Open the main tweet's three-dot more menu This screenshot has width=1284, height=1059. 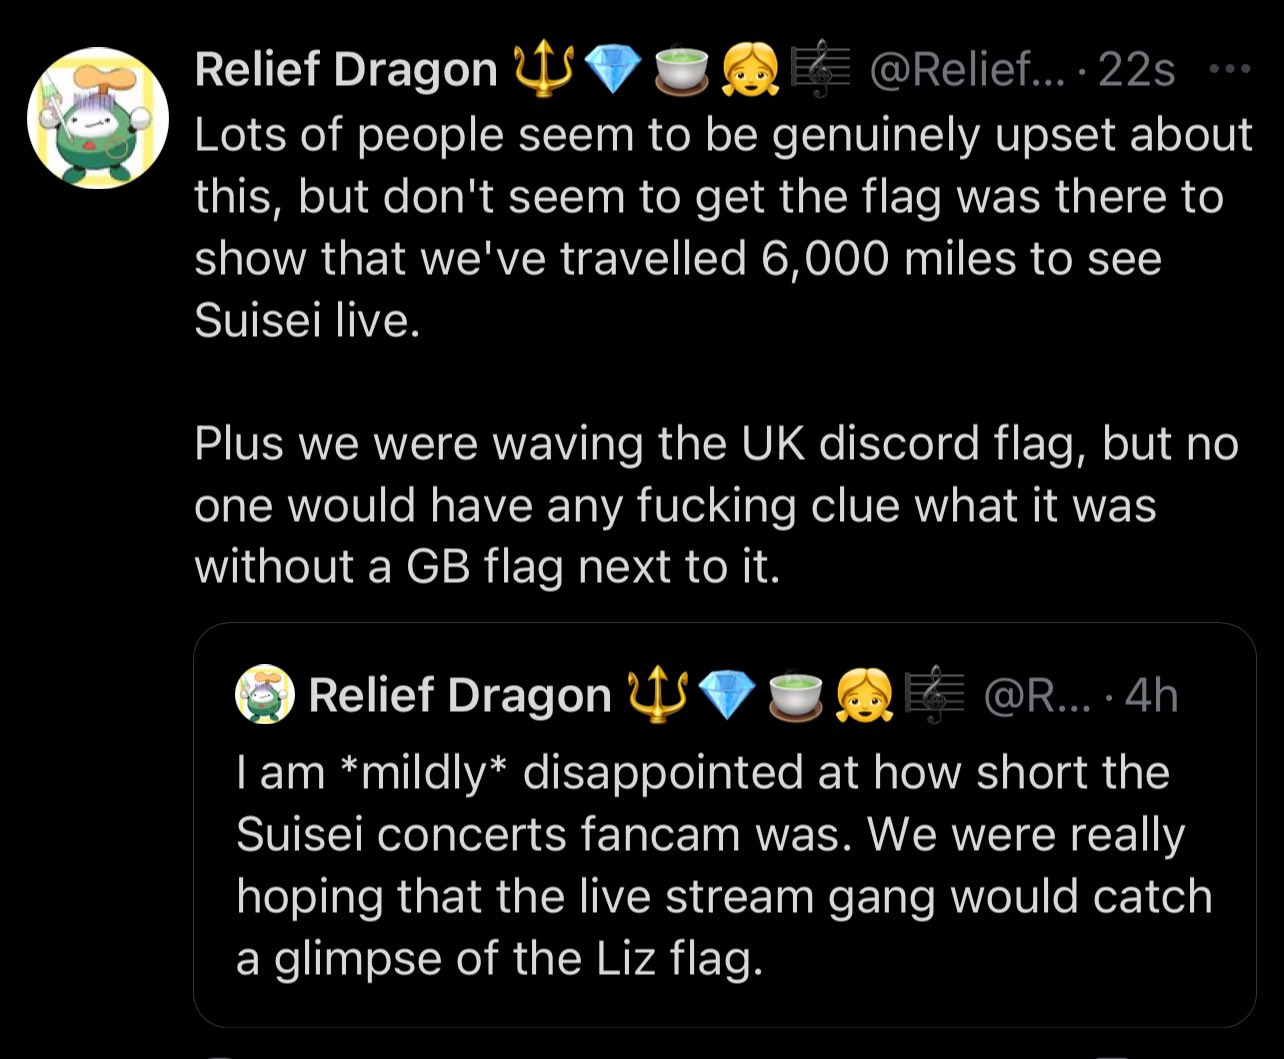pos(1228,70)
